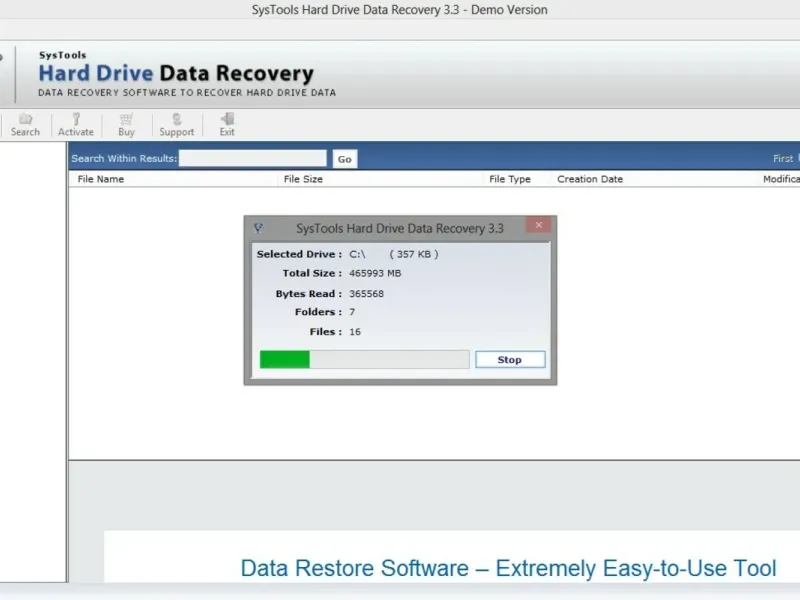The image size is (800, 600).
Task: Click the Folders count 7
Action: [352, 312]
